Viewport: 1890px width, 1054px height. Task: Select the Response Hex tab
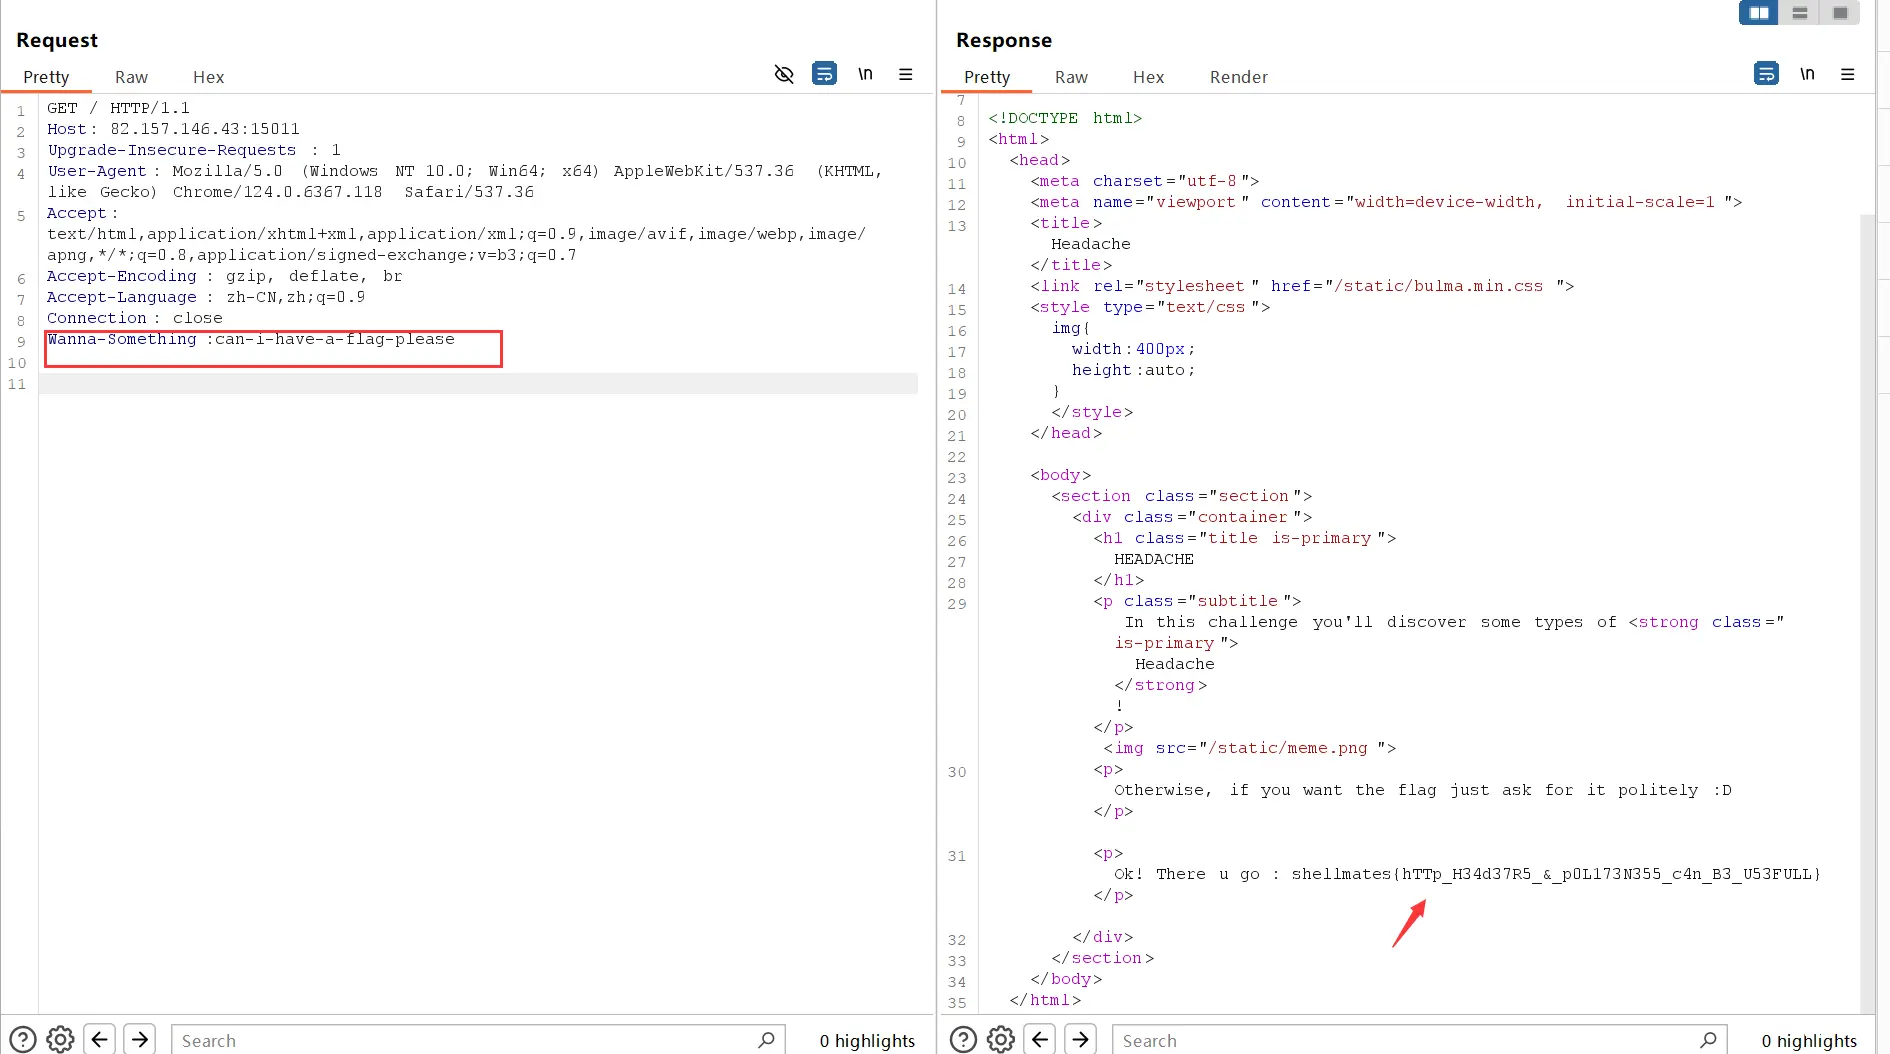pyautogui.click(x=1148, y=77)
